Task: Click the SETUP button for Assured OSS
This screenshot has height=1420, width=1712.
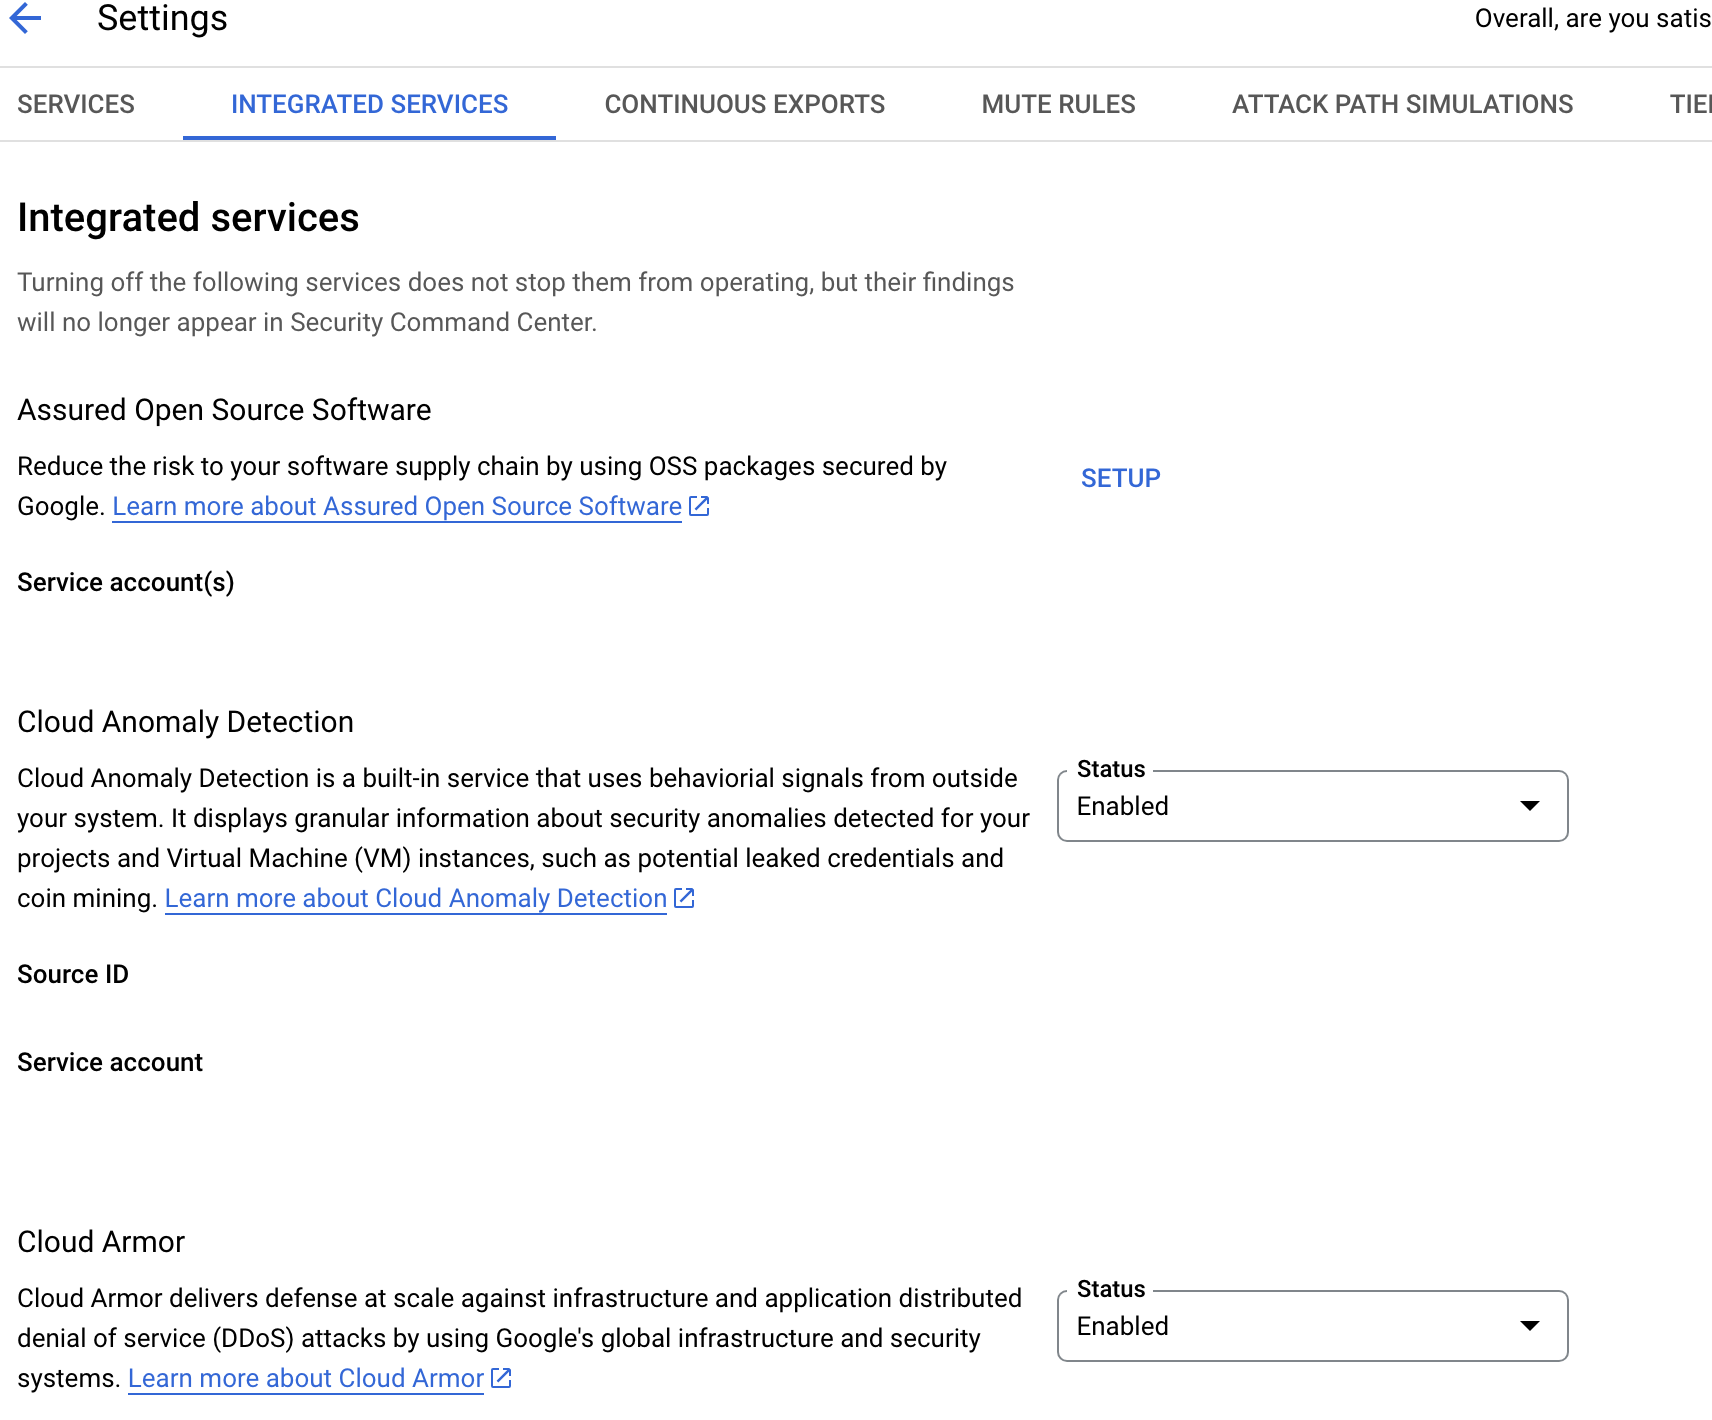Action: coord(1120,478)
